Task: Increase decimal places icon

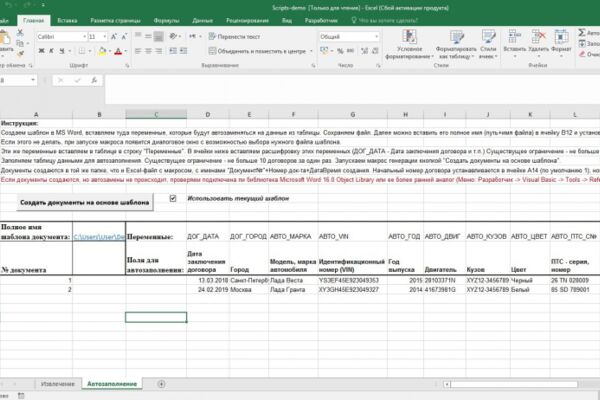Action: pos(365,51)
